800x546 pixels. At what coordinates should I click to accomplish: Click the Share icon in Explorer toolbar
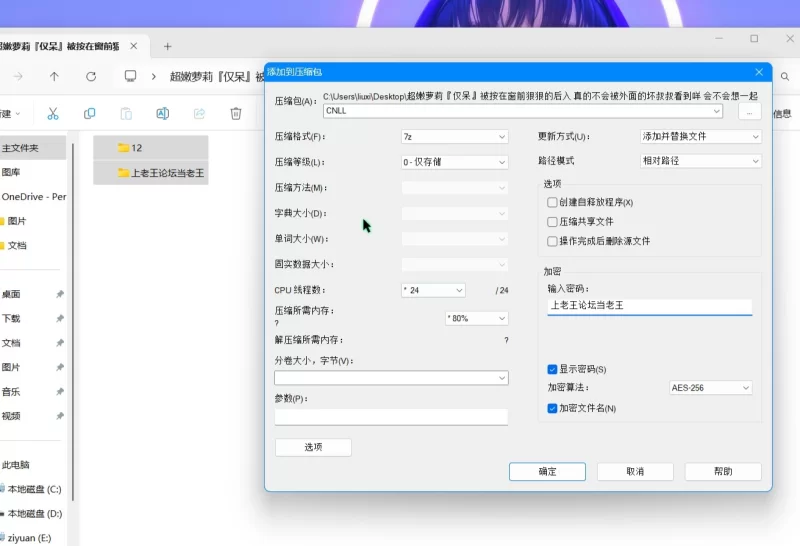(199, 113)
